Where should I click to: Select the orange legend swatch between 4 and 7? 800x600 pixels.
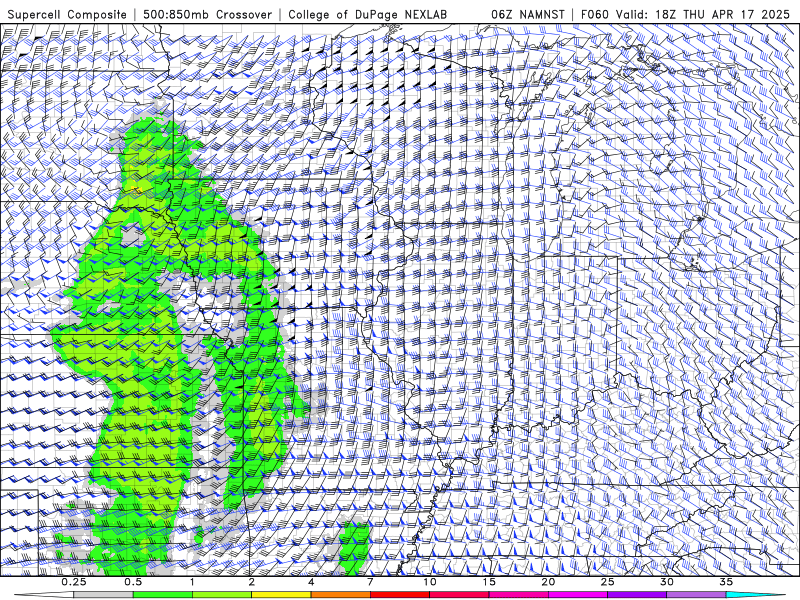340,594
